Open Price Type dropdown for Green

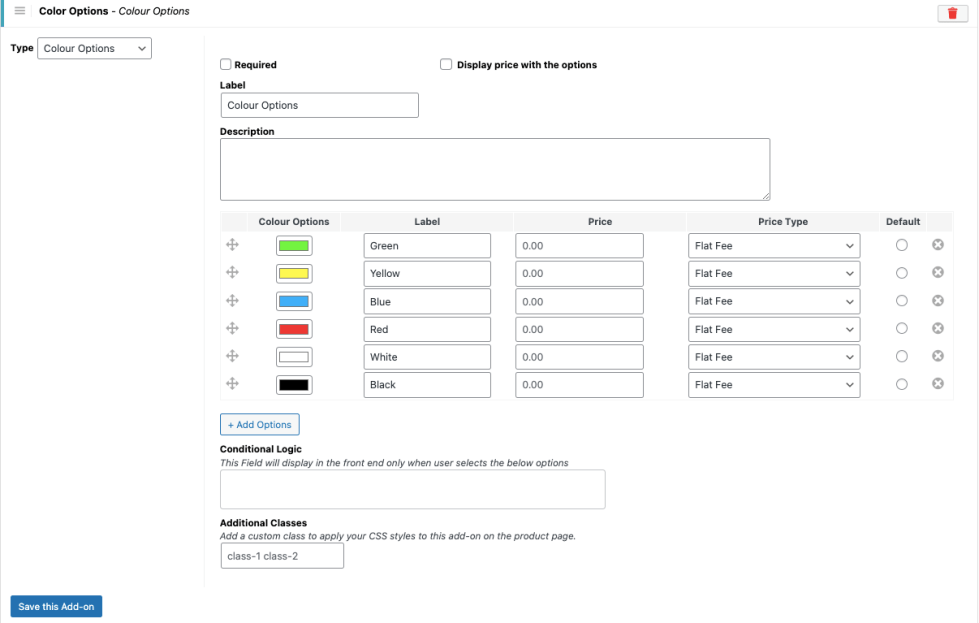click(774, 245)
